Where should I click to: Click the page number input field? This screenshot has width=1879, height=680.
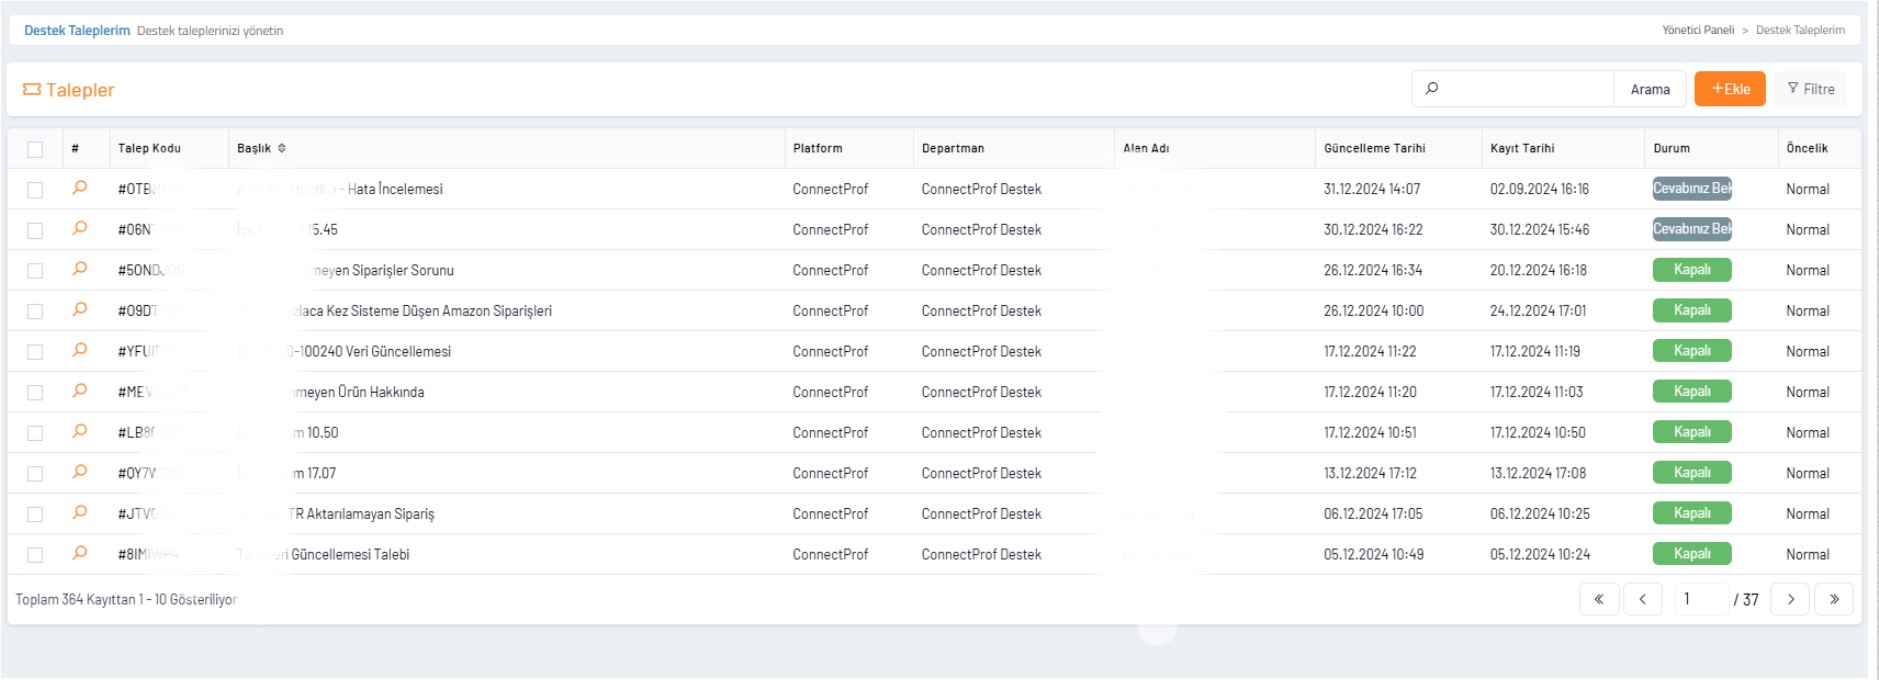pos(1702,599)
